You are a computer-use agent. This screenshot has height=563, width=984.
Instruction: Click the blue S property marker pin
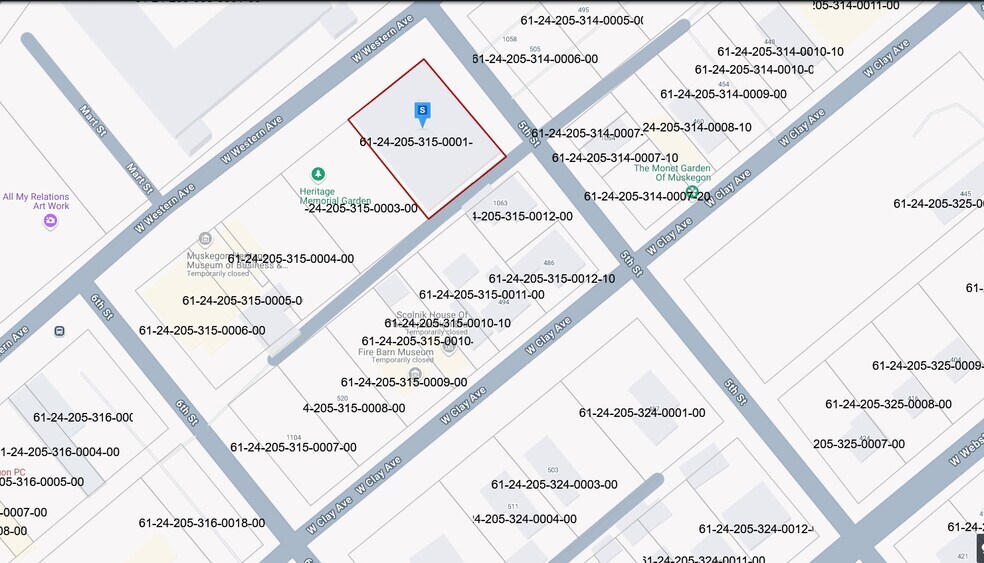pos(422,112)
